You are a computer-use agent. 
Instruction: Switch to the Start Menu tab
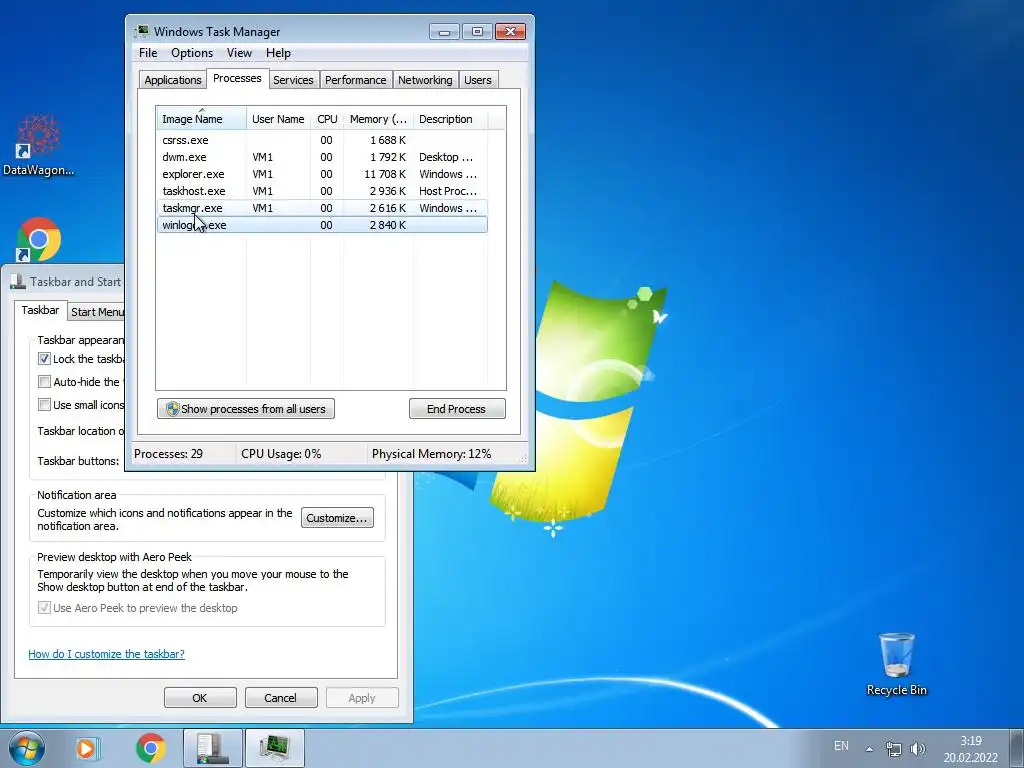point(97,312)
